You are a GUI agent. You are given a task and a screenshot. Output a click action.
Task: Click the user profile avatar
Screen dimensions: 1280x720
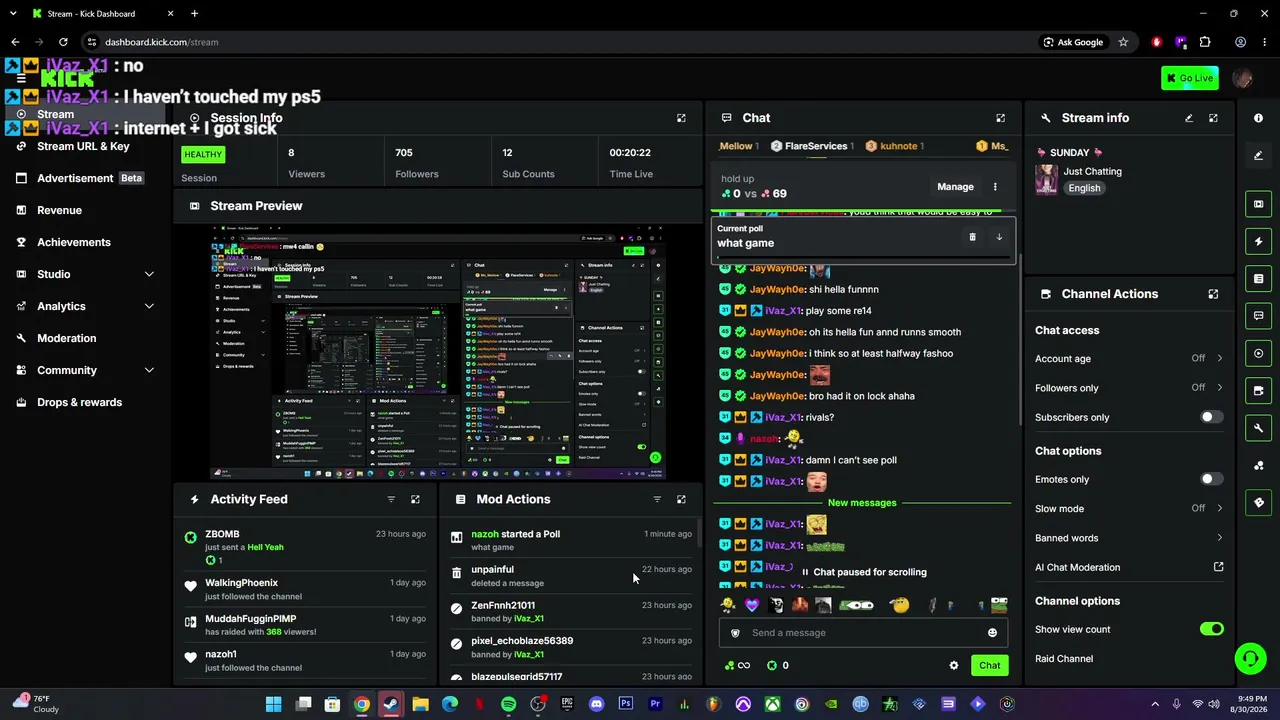click(1243, 78)
